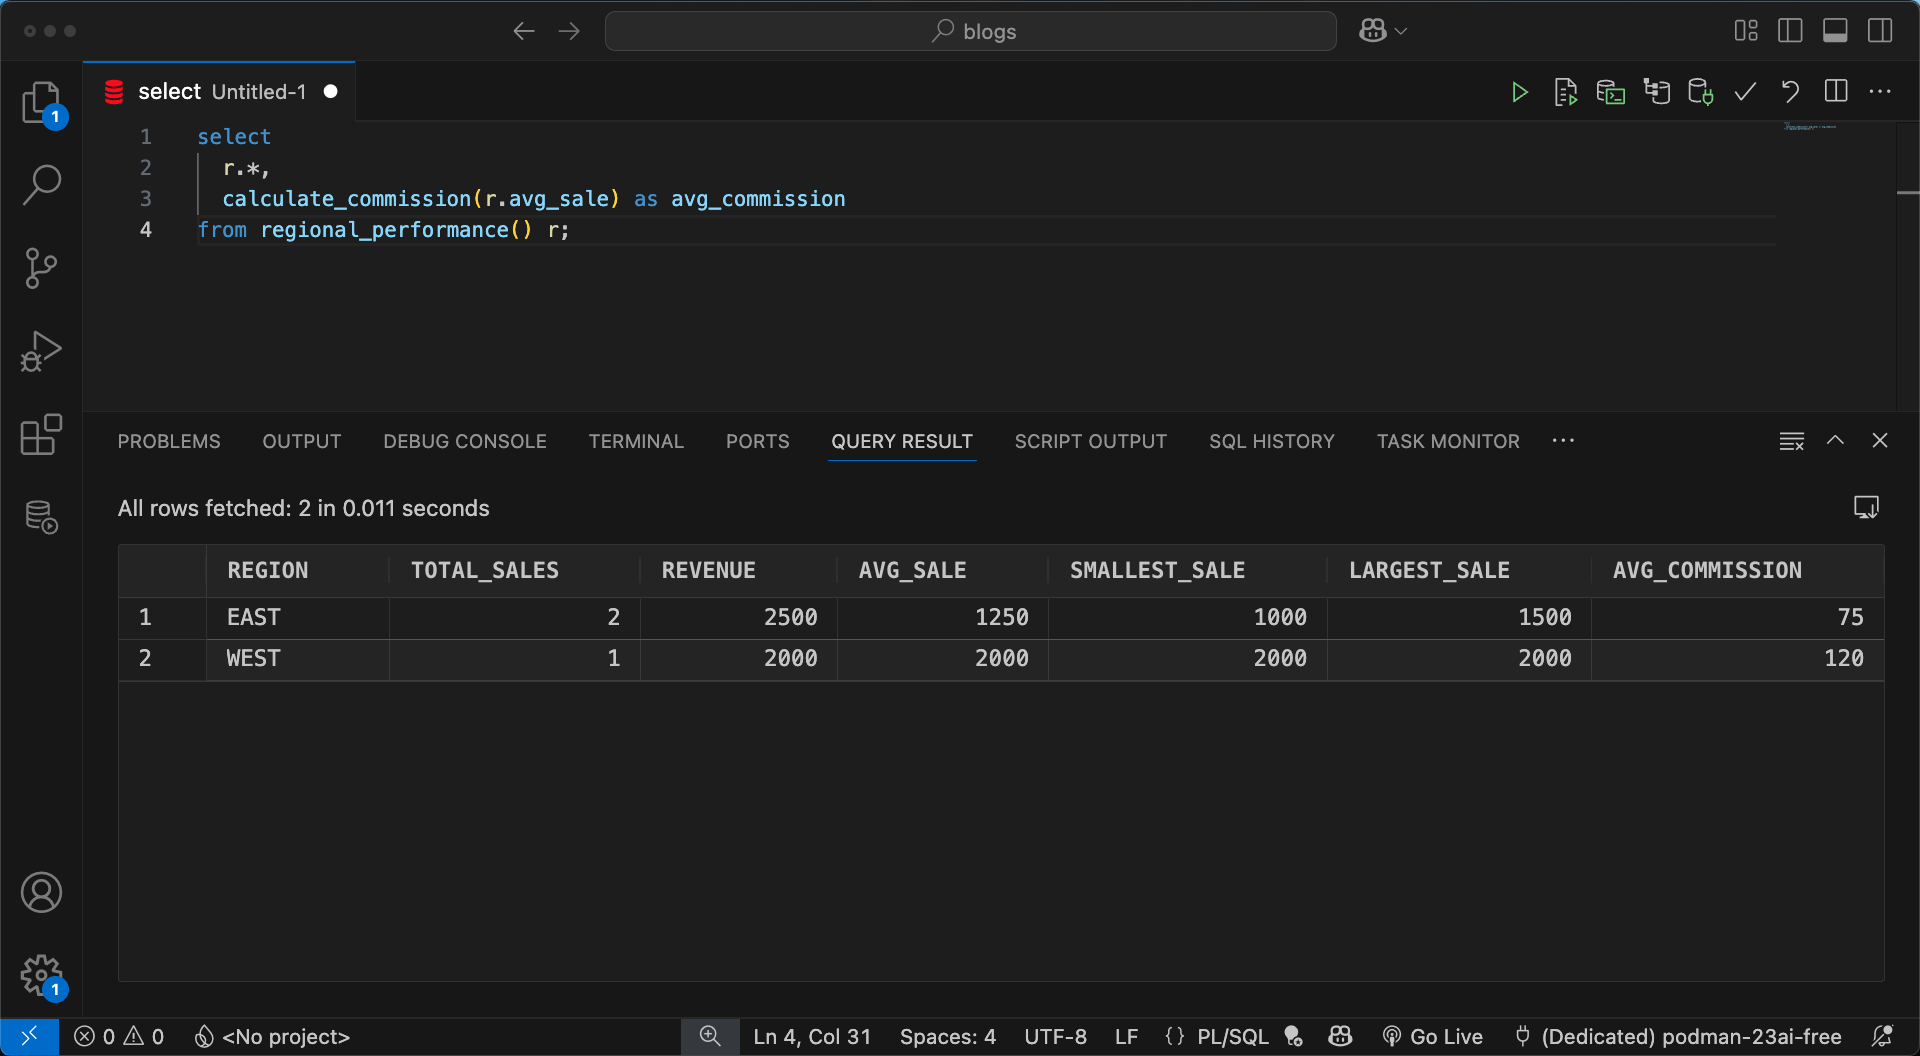Change end of line sequence LF
The height and width of the screenshot is (1056, 1920).
click(1126, 1037)
